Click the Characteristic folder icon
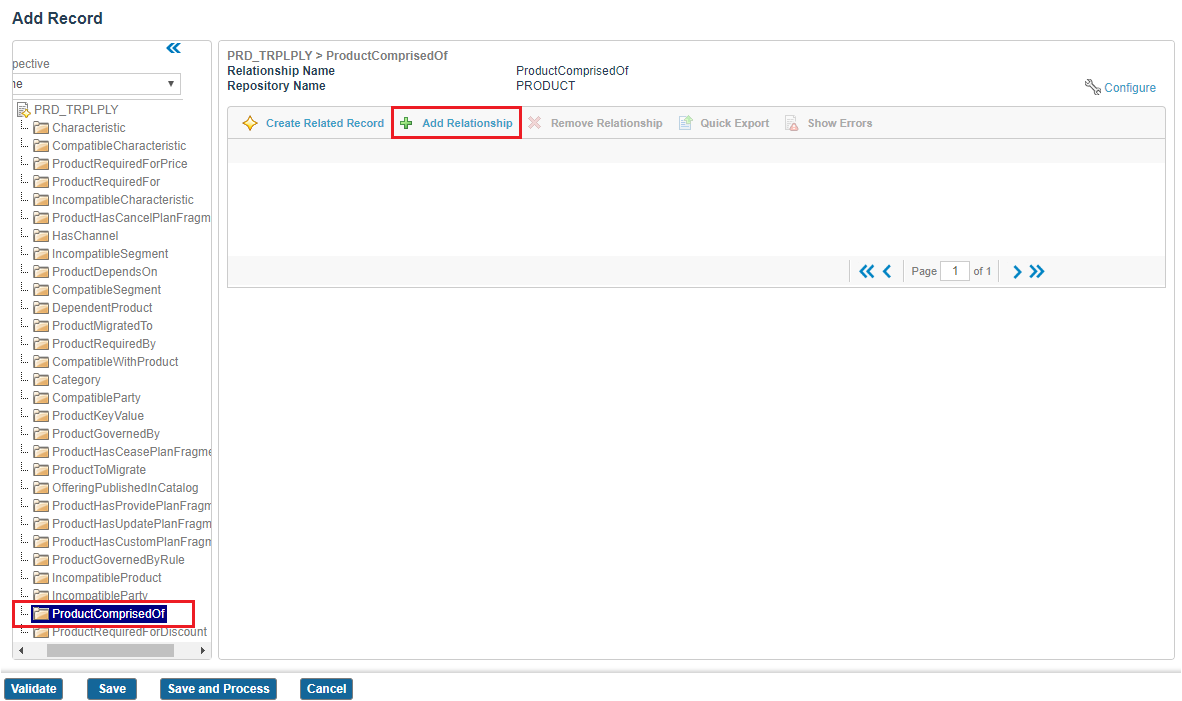This screenshot has width=1182, height=701. [x=41, y=127]
